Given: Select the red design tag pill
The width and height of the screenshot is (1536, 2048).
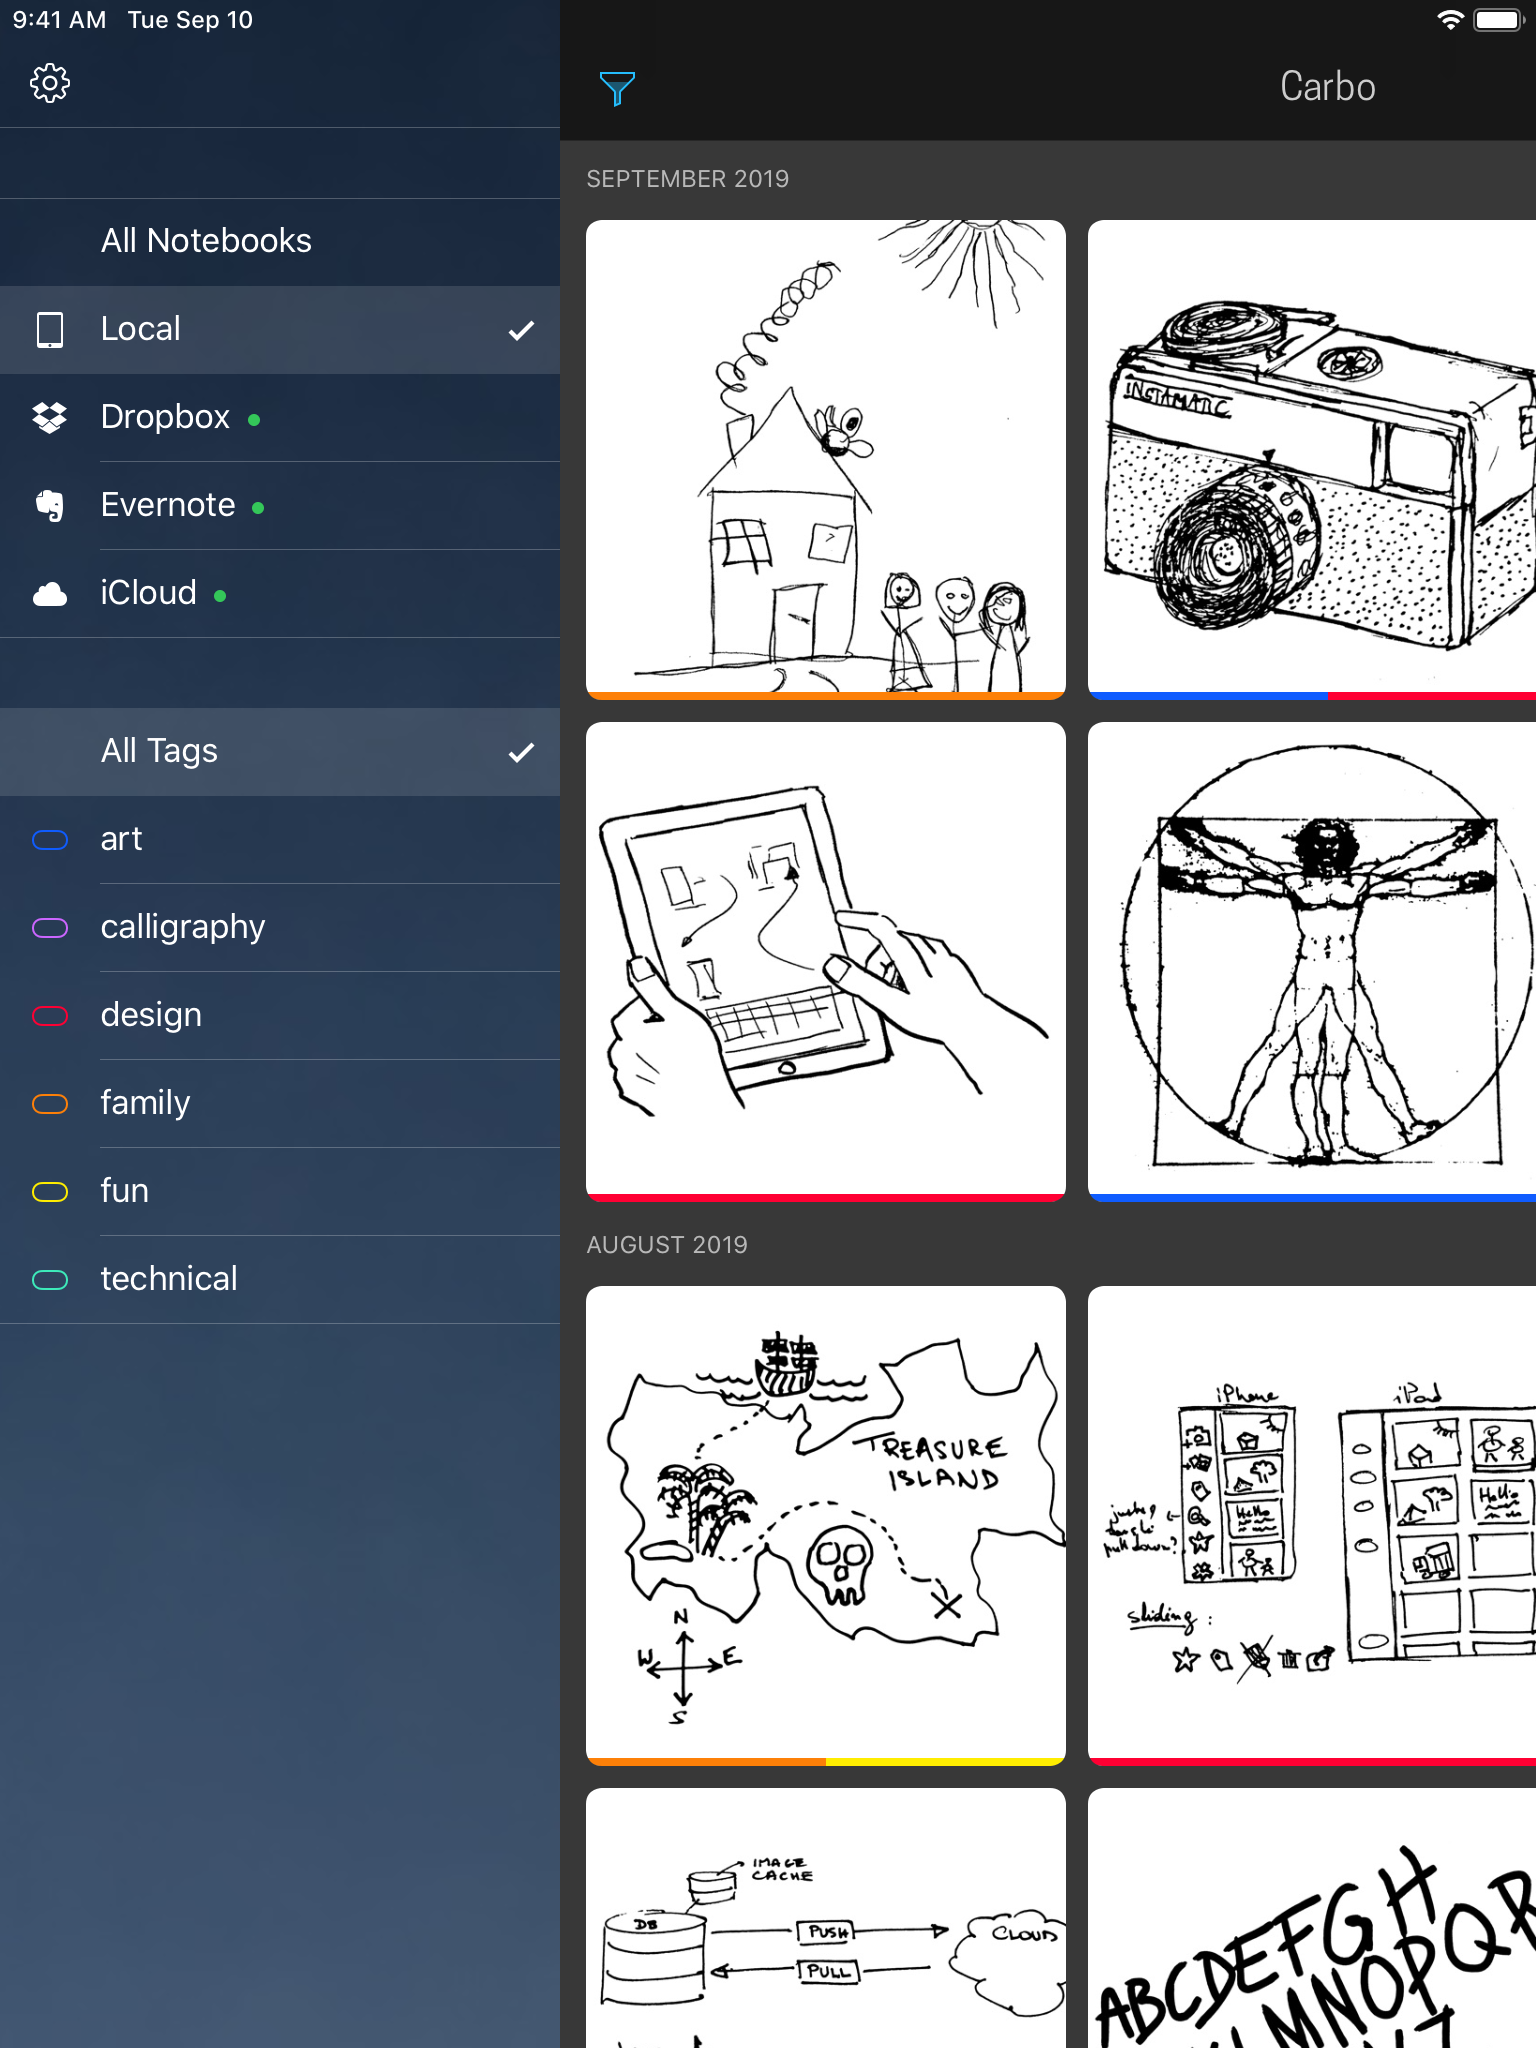Looking at the screenshot, I should point(50,1016).
